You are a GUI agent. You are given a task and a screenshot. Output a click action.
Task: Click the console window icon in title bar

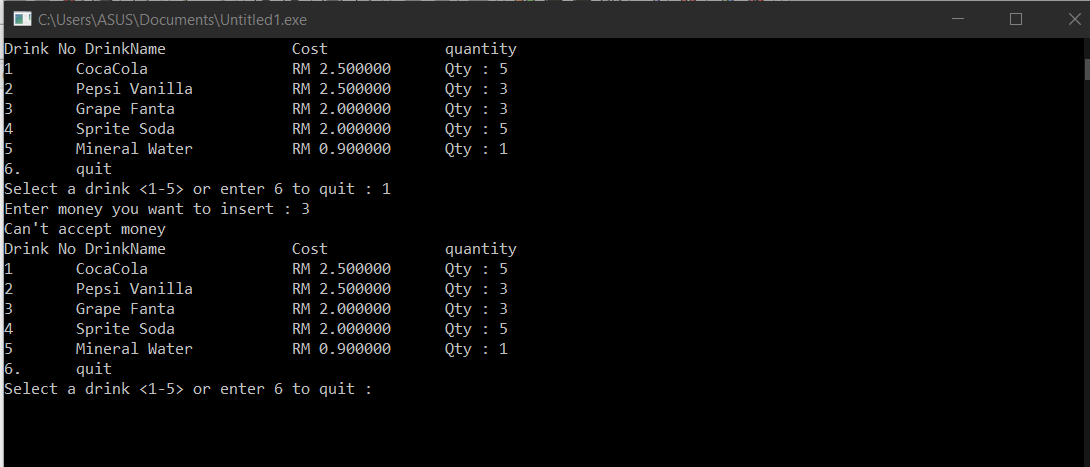click(x=22, y=19)
